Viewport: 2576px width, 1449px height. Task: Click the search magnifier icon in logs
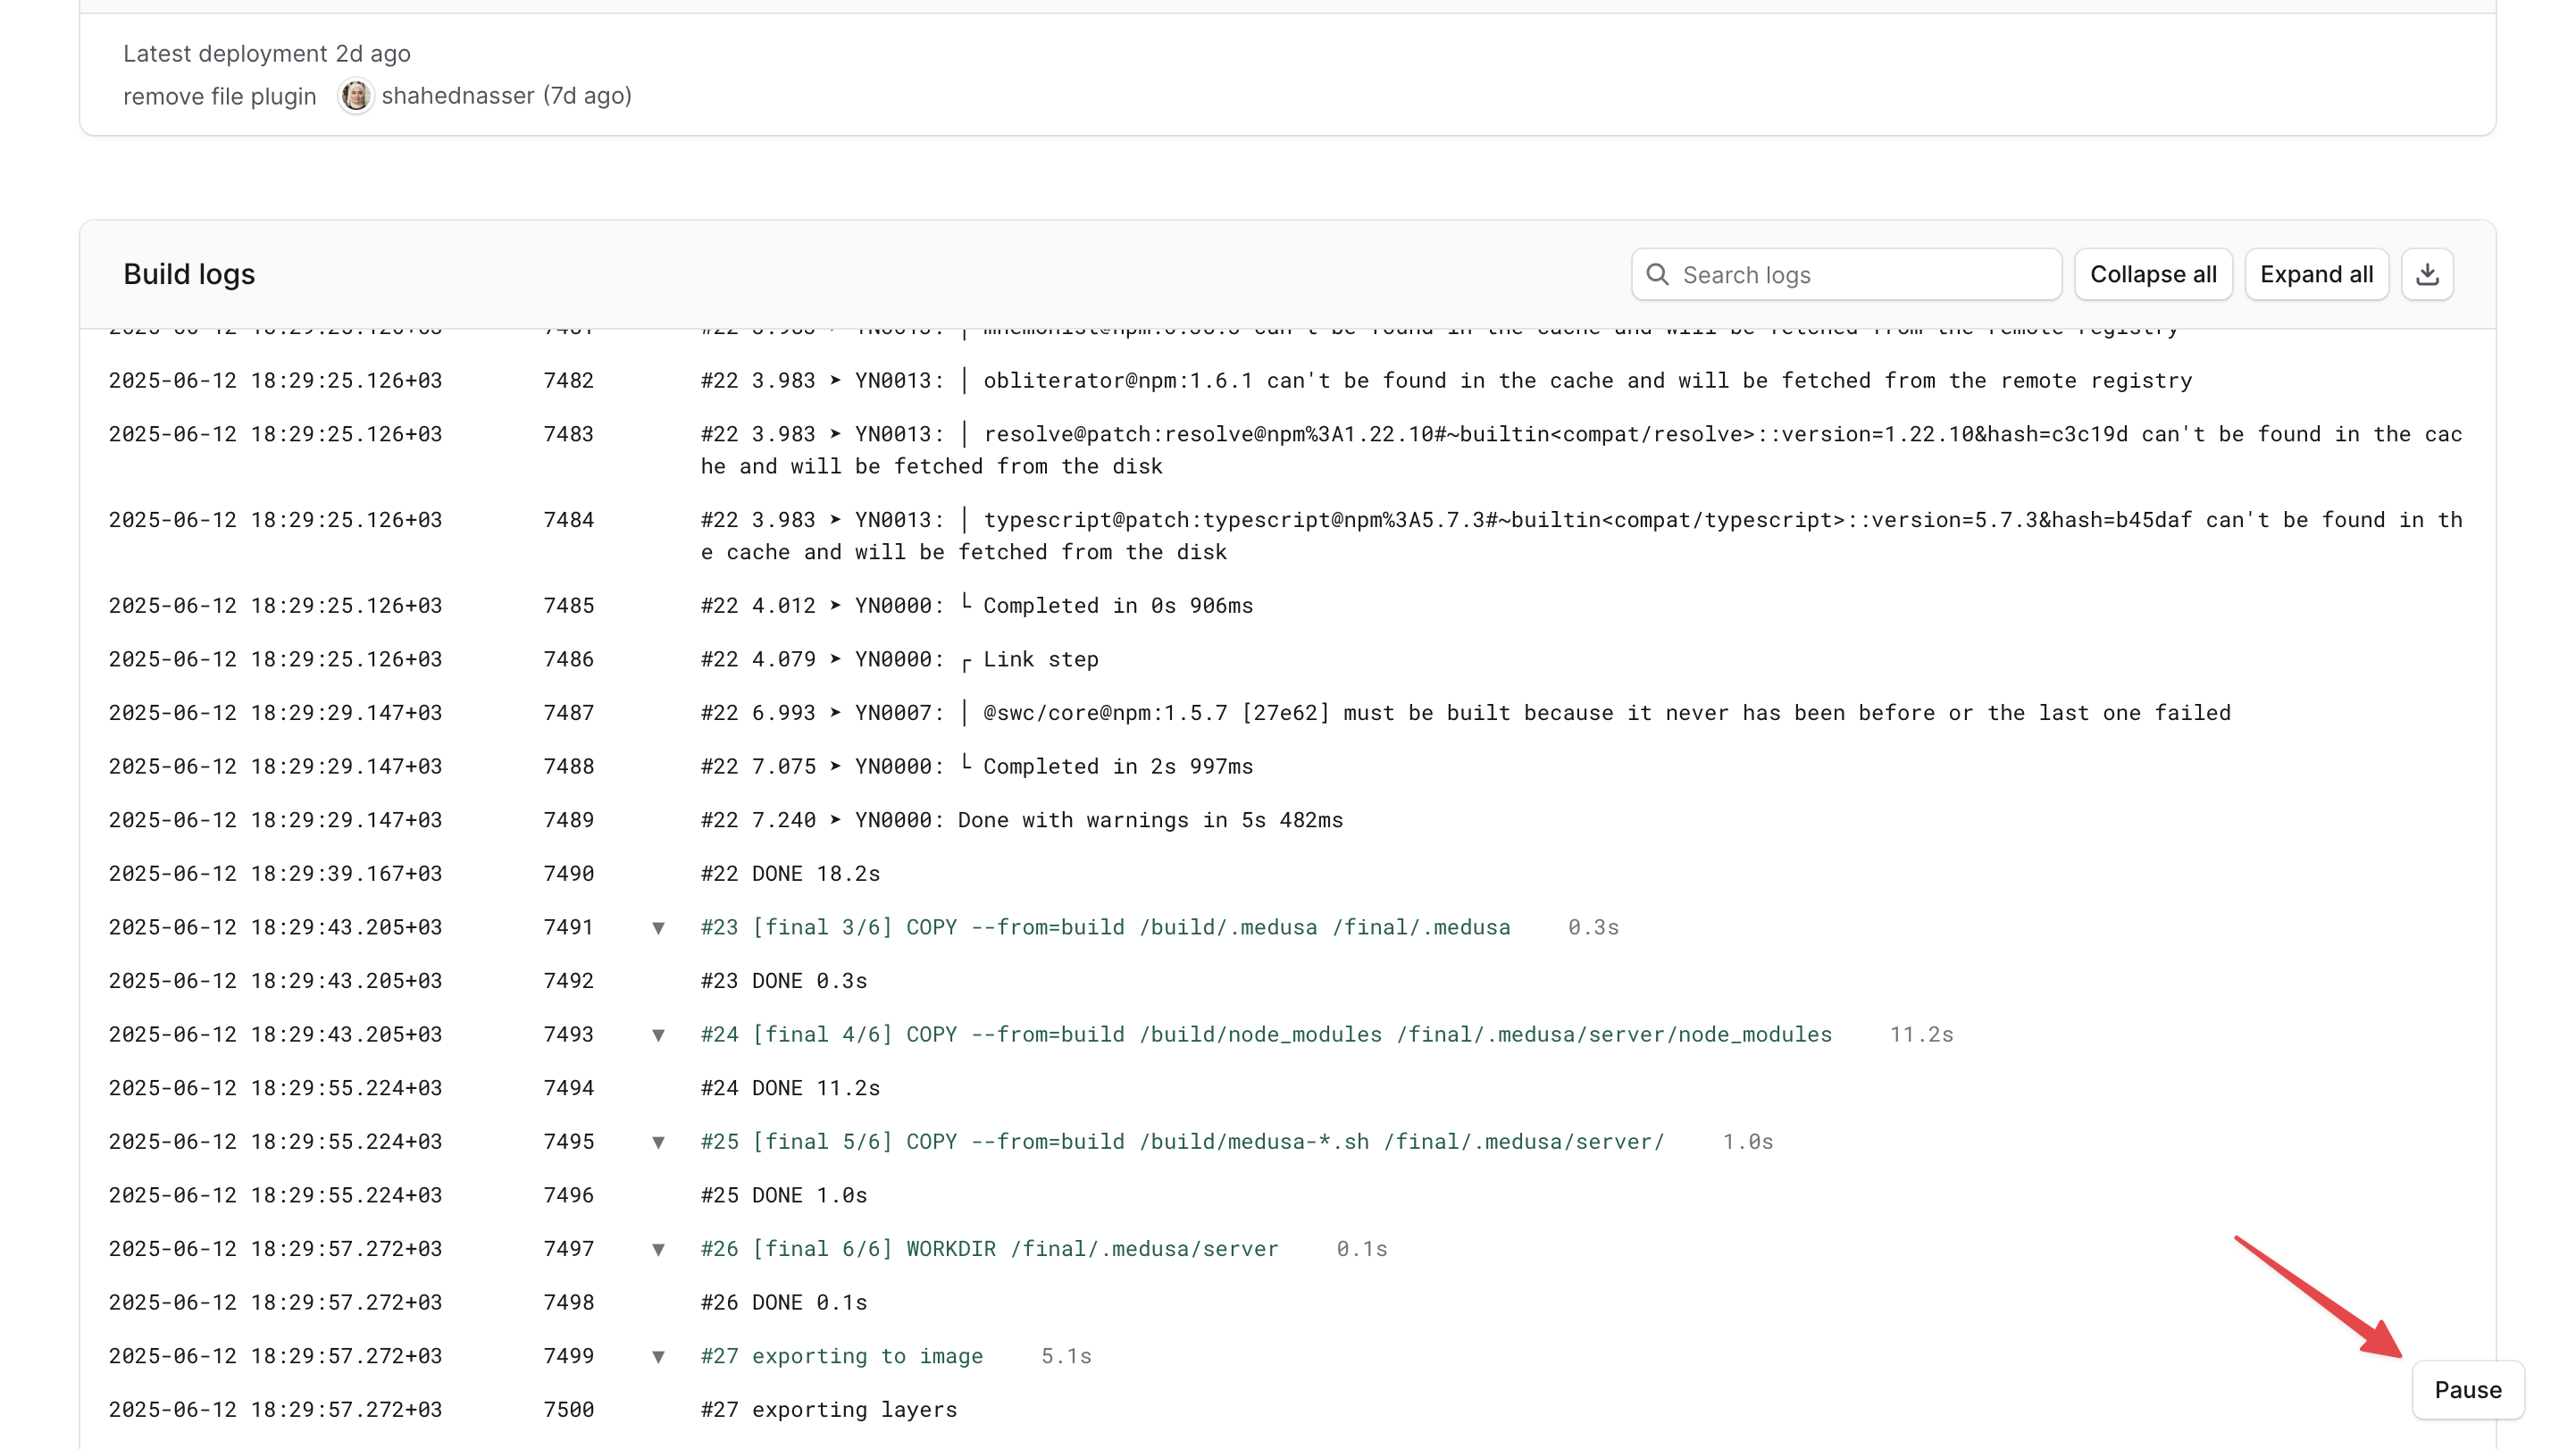[1657, 274]
